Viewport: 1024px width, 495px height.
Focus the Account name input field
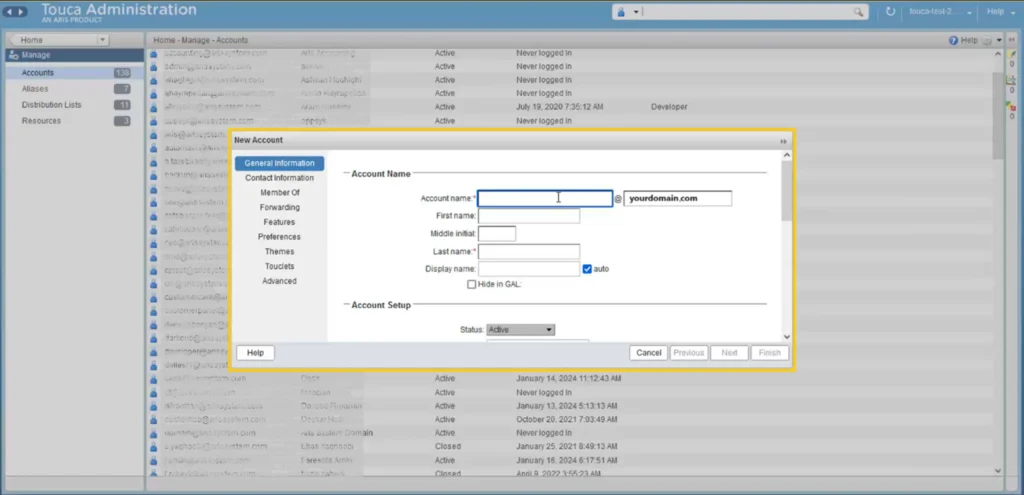coord(545,199)
